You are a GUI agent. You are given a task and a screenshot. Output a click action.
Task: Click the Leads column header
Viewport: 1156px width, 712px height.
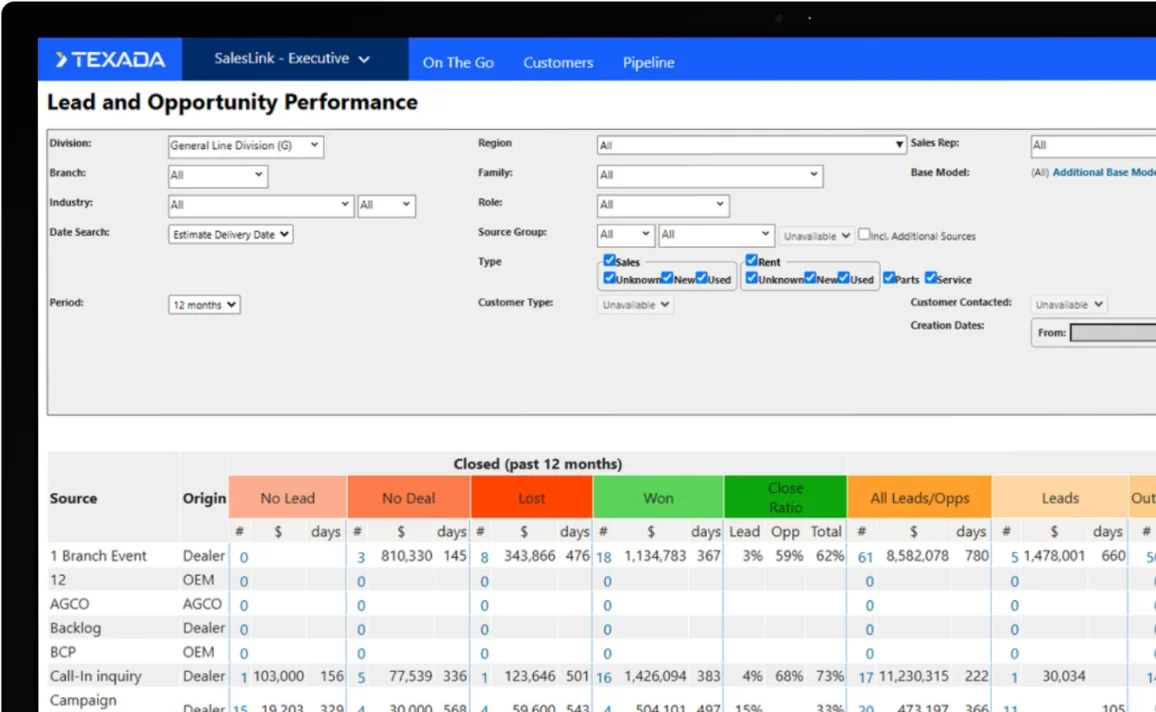[x=1060, y=498]
